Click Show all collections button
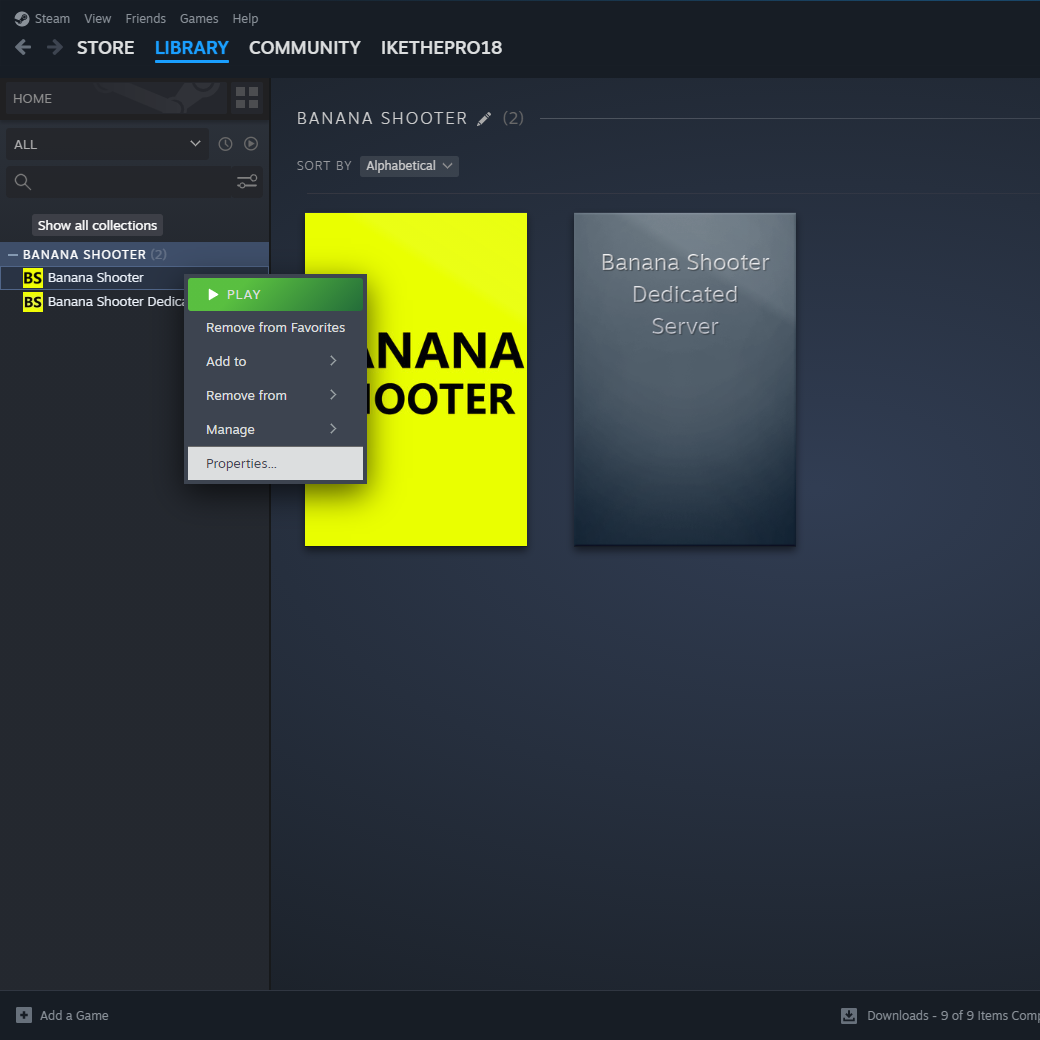1040x1040 pixels. coord(98,226)
